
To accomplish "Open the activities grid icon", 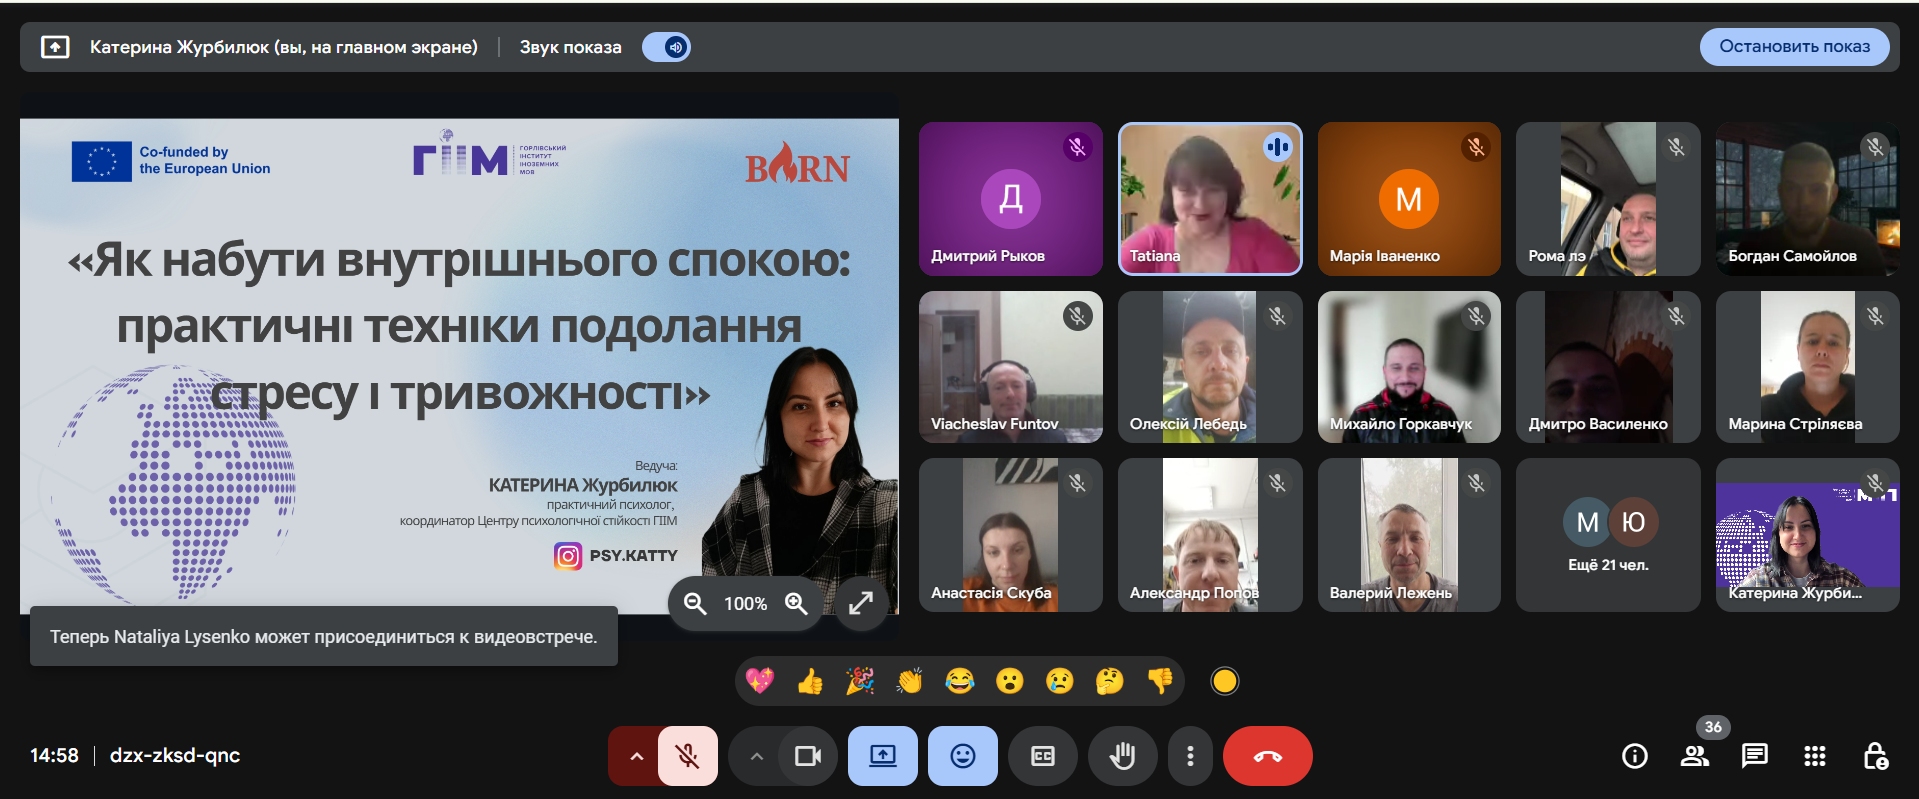I will pos(1815,756).
